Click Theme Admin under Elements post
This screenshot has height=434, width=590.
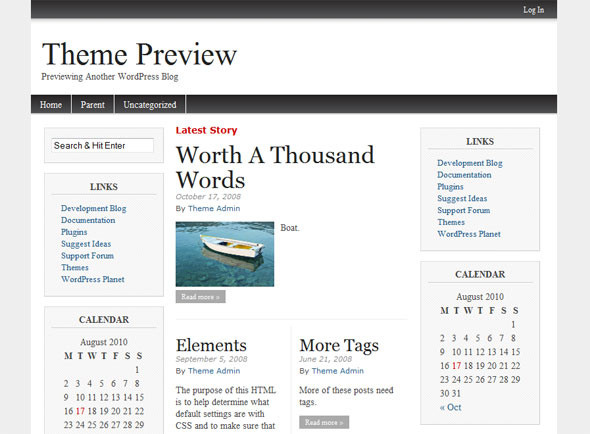tap(214, 371)
